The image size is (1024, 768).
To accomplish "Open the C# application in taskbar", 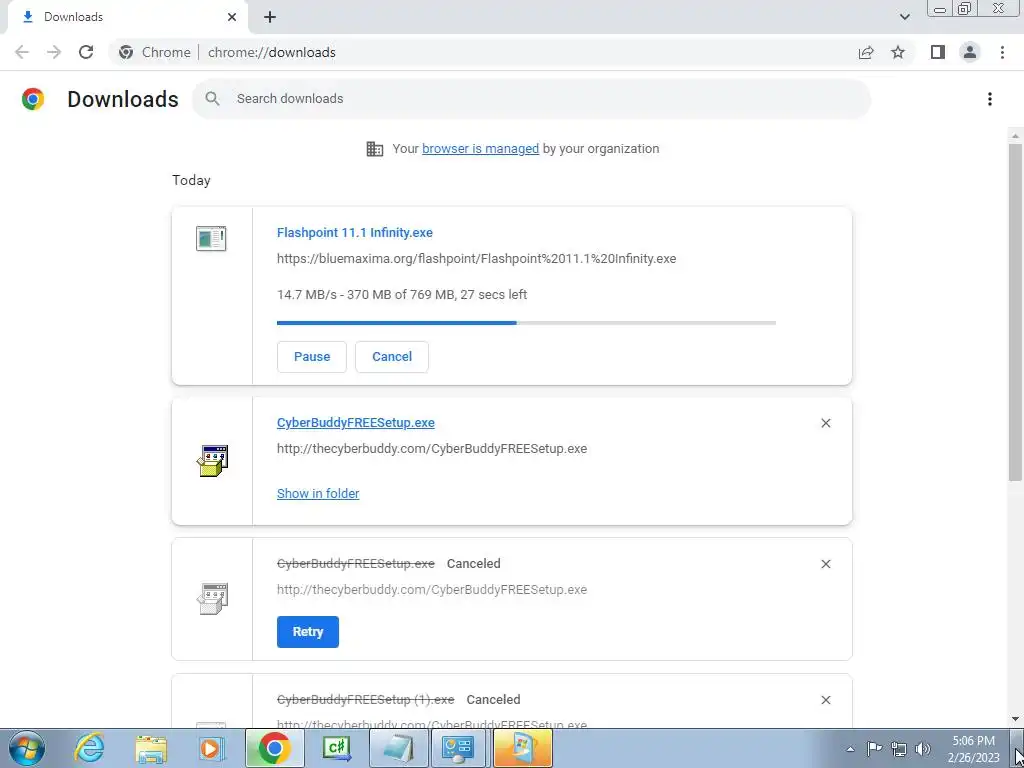I will click(x=337, y=748).
